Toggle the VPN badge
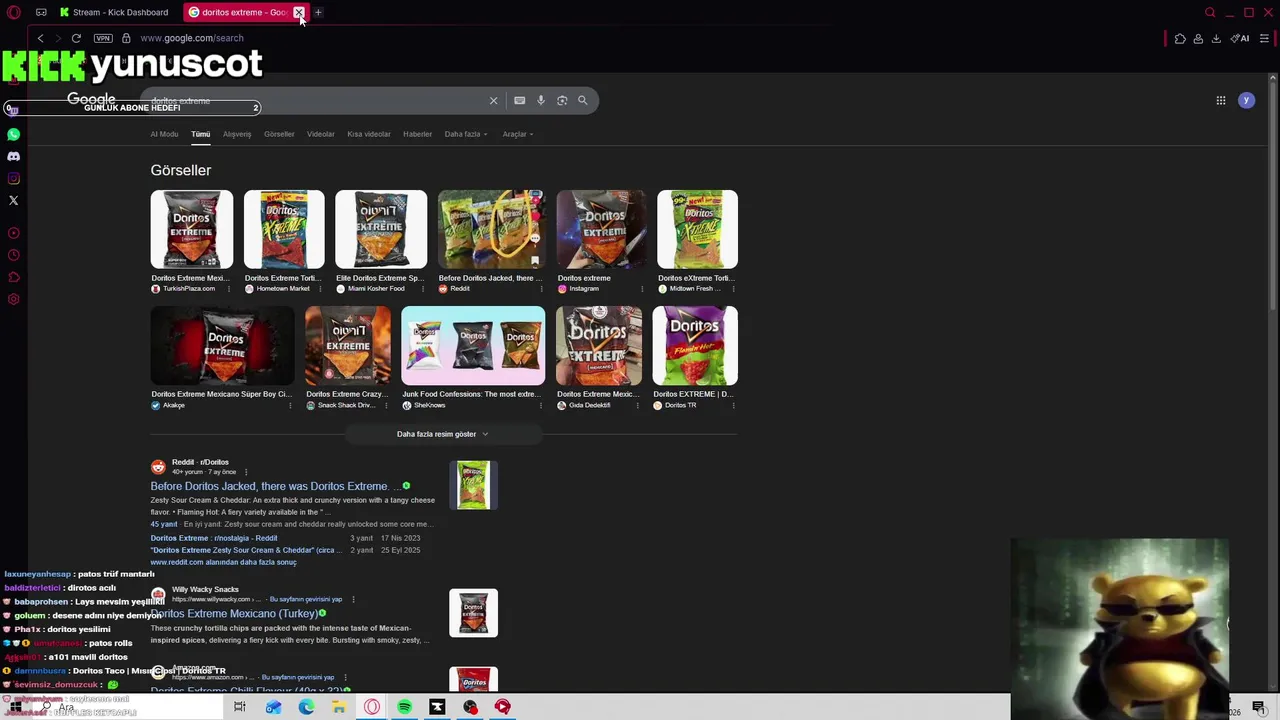1280x720 pixels. 103,38
